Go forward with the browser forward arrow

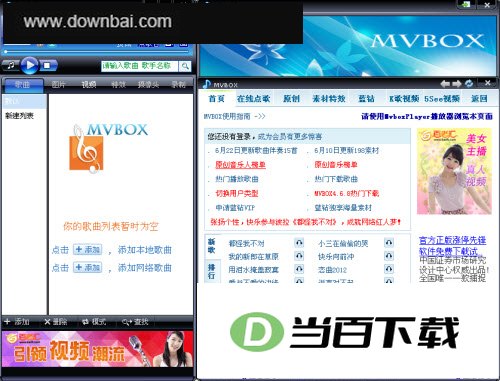point(457,84)
